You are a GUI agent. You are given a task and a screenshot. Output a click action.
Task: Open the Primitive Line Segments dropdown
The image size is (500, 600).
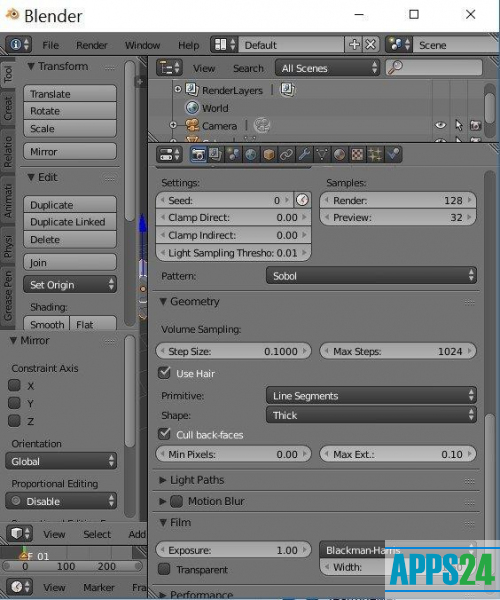(x=371, y=395)
